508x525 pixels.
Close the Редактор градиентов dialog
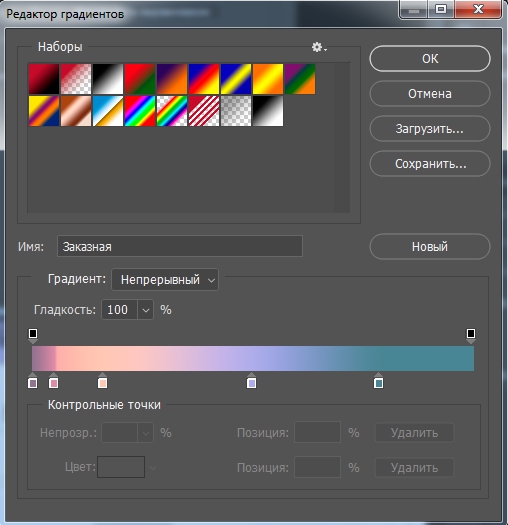pos(478,9)
